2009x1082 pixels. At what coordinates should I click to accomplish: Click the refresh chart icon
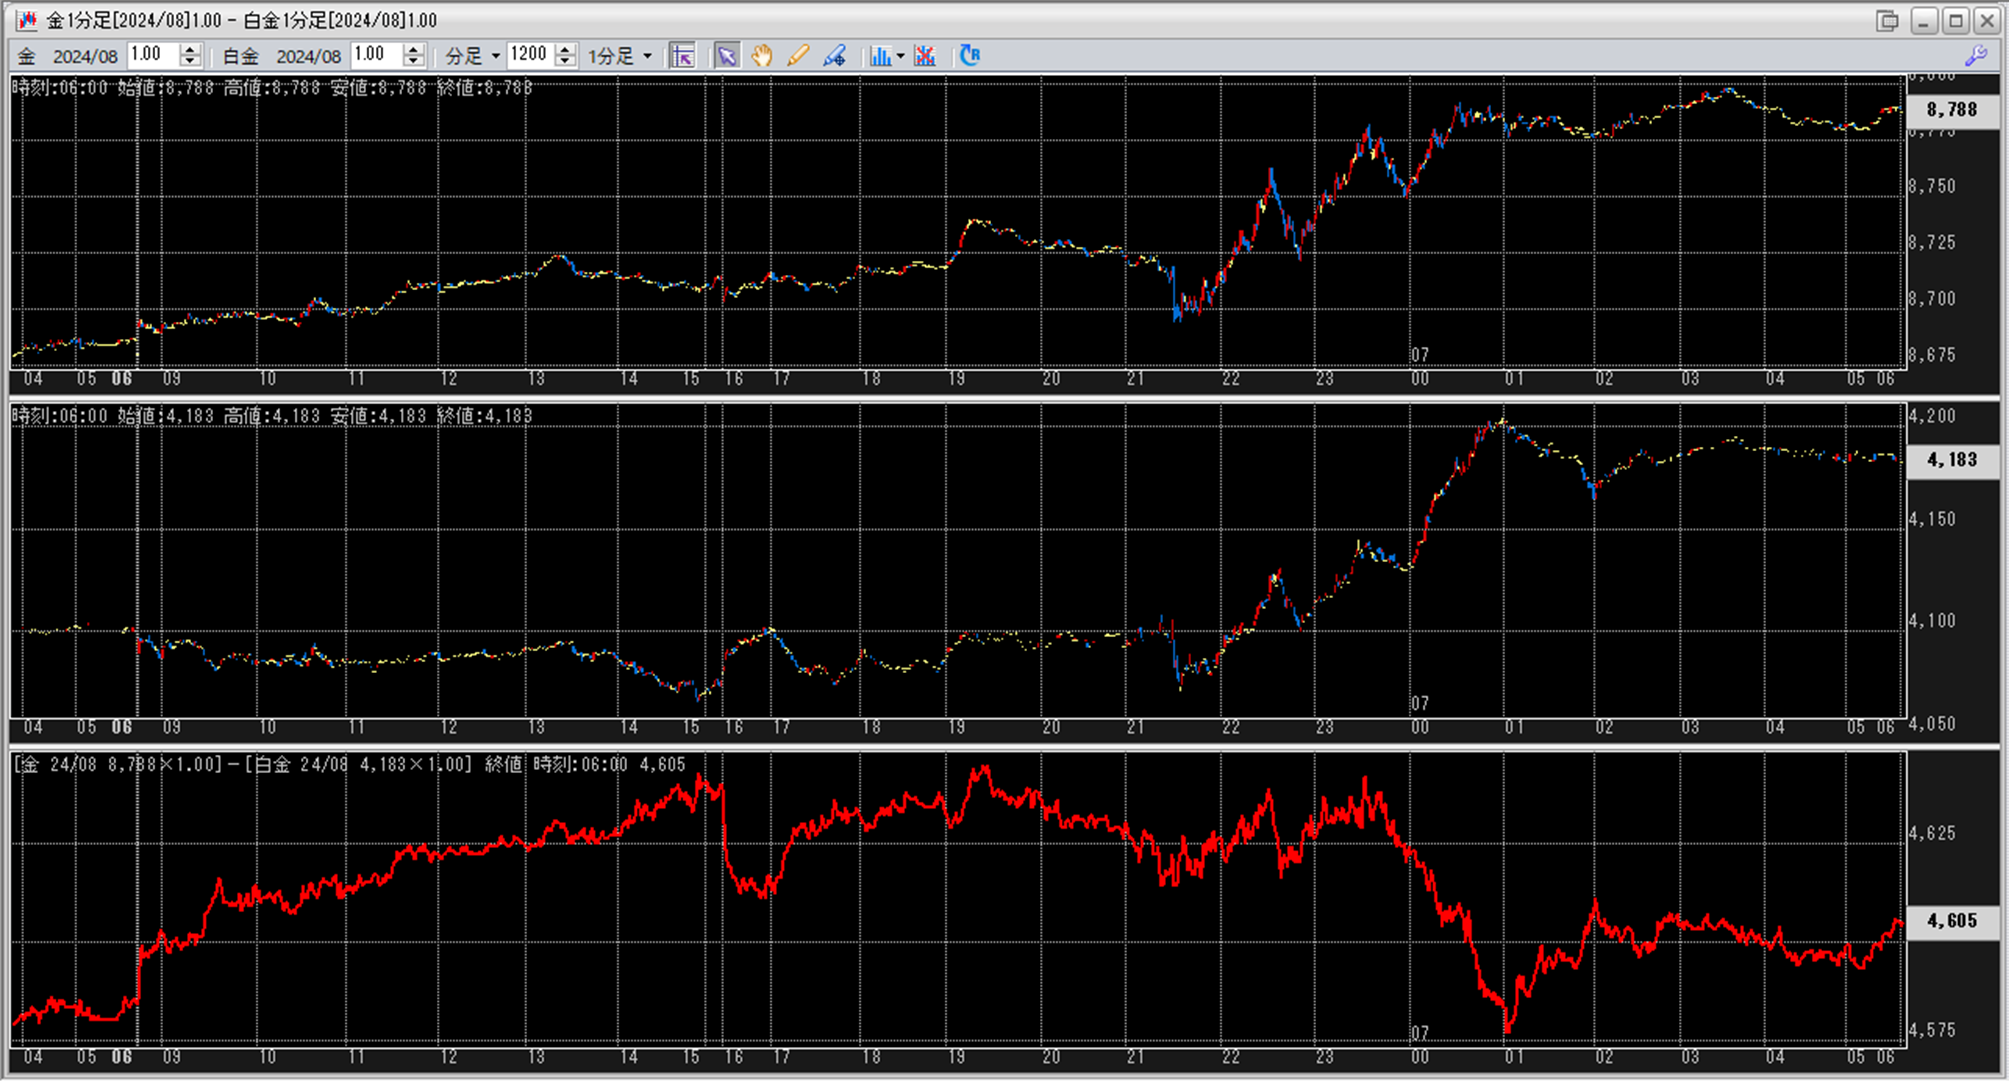(x=970, y=56)
